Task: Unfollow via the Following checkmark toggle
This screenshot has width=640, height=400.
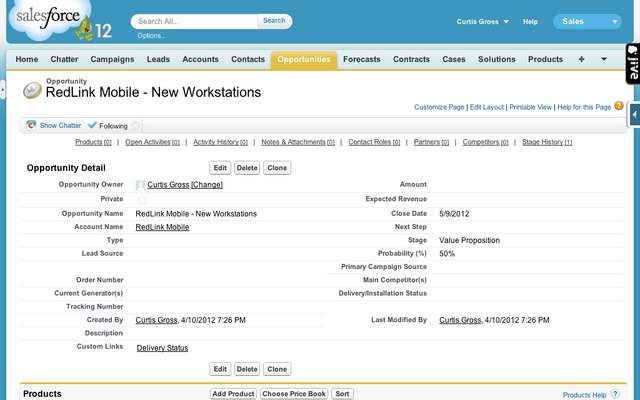Action: click(93, 126)
